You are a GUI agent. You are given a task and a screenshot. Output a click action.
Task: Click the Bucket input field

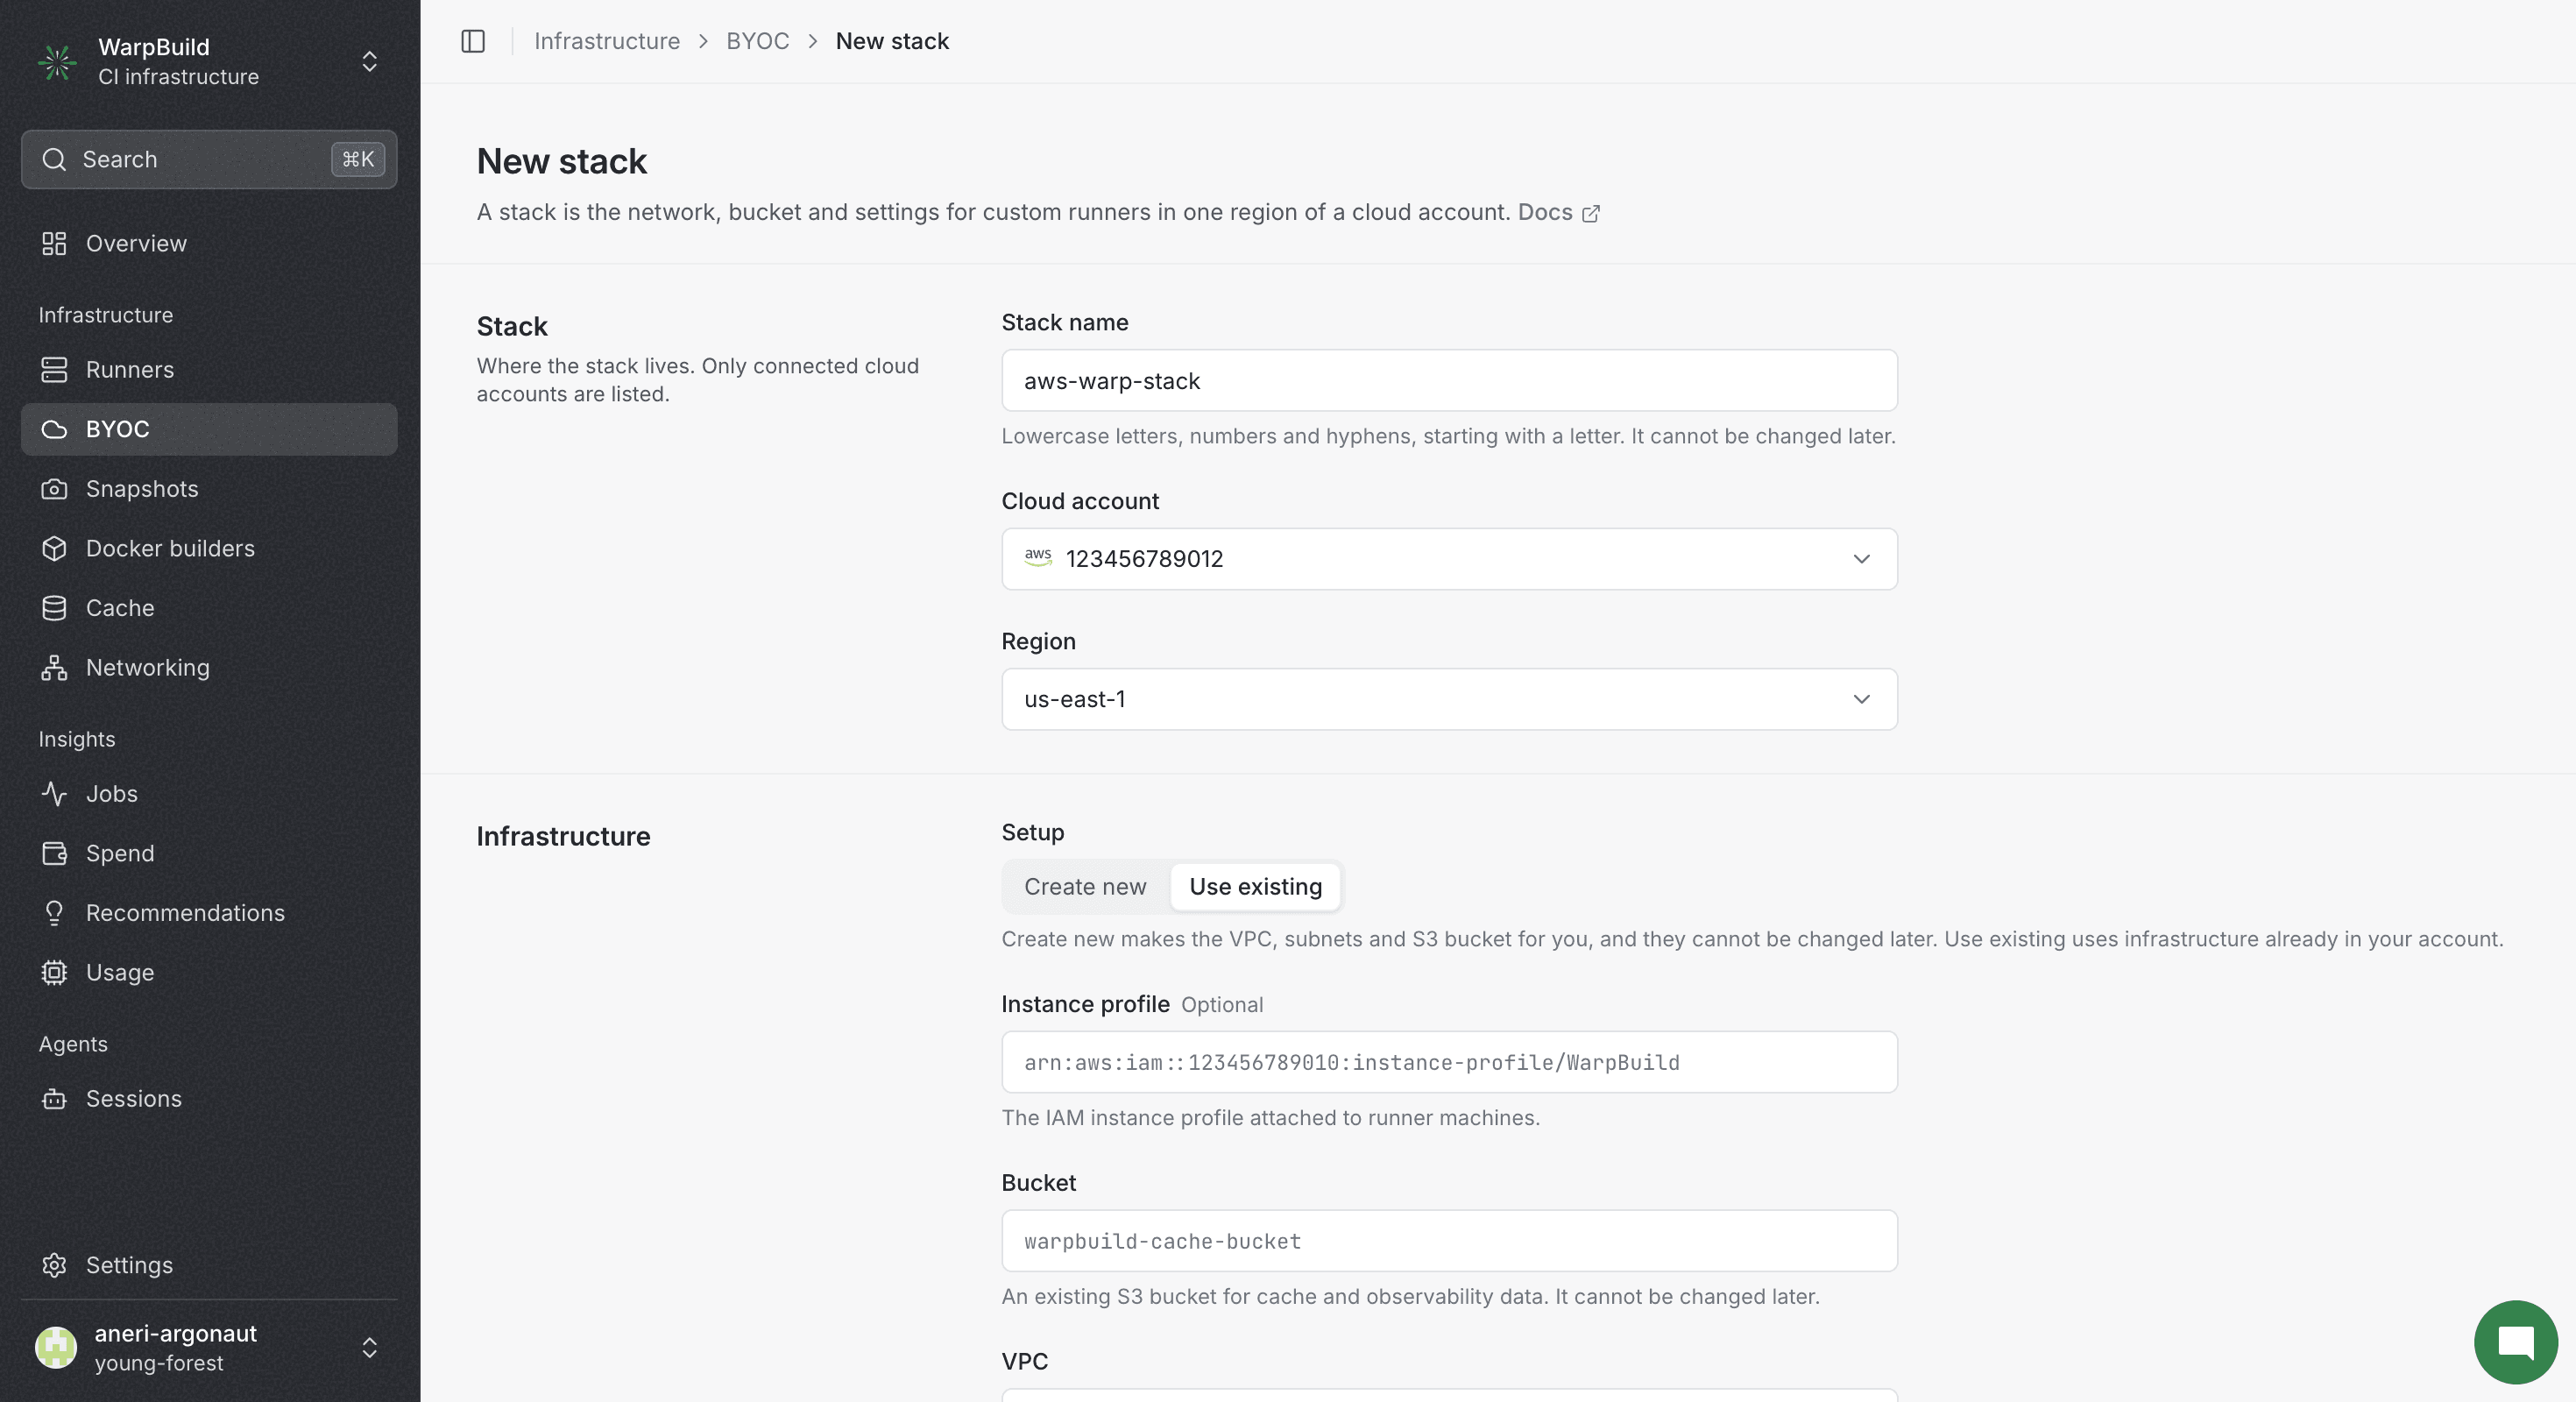coord(1449,1241)
